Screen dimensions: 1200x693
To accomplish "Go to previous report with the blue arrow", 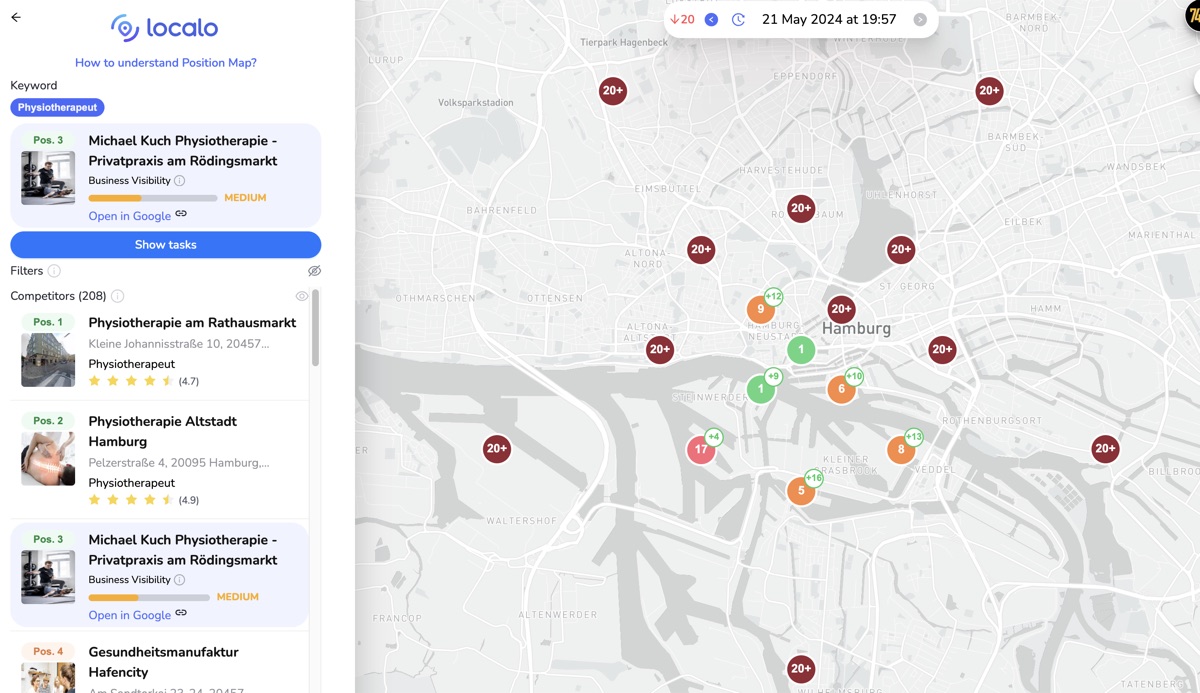I will (x=711, y=19).
